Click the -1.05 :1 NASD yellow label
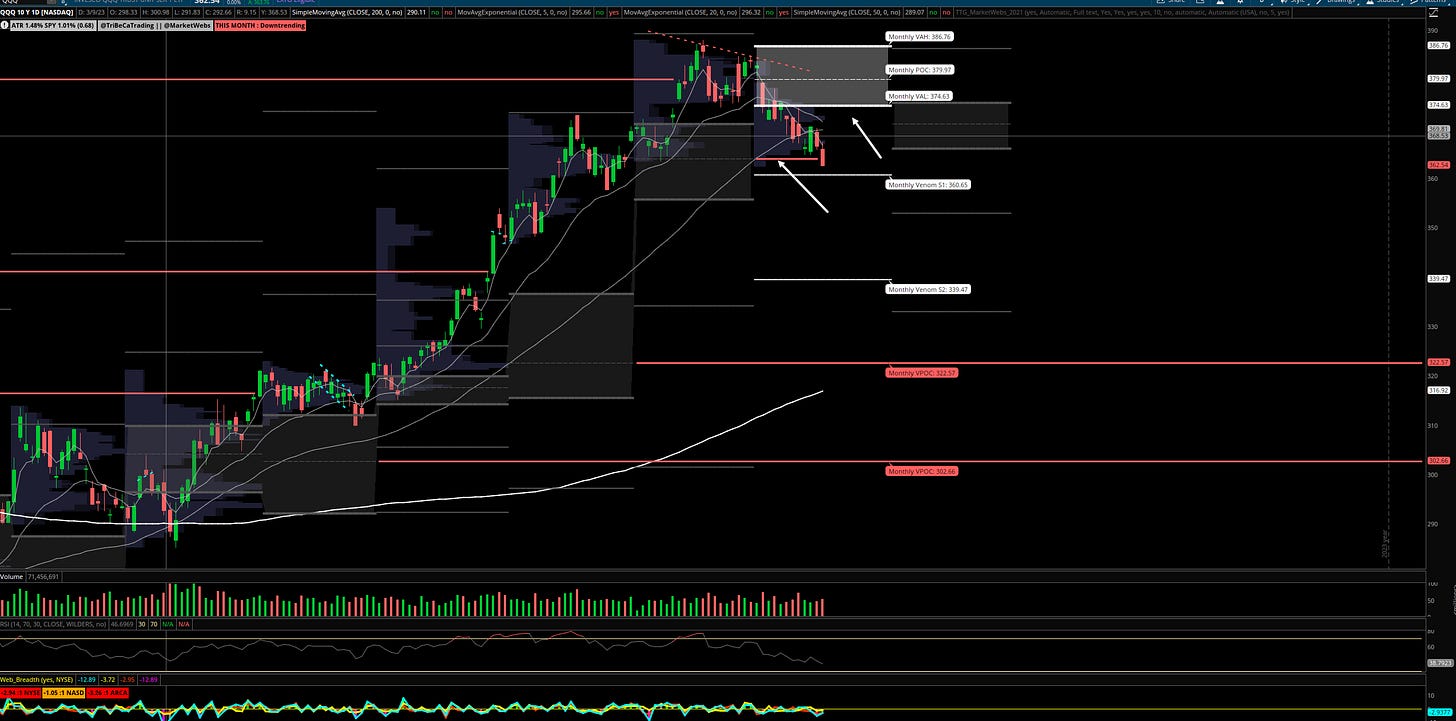Viewport: 1456px width, 721px height. coord(64,693)
